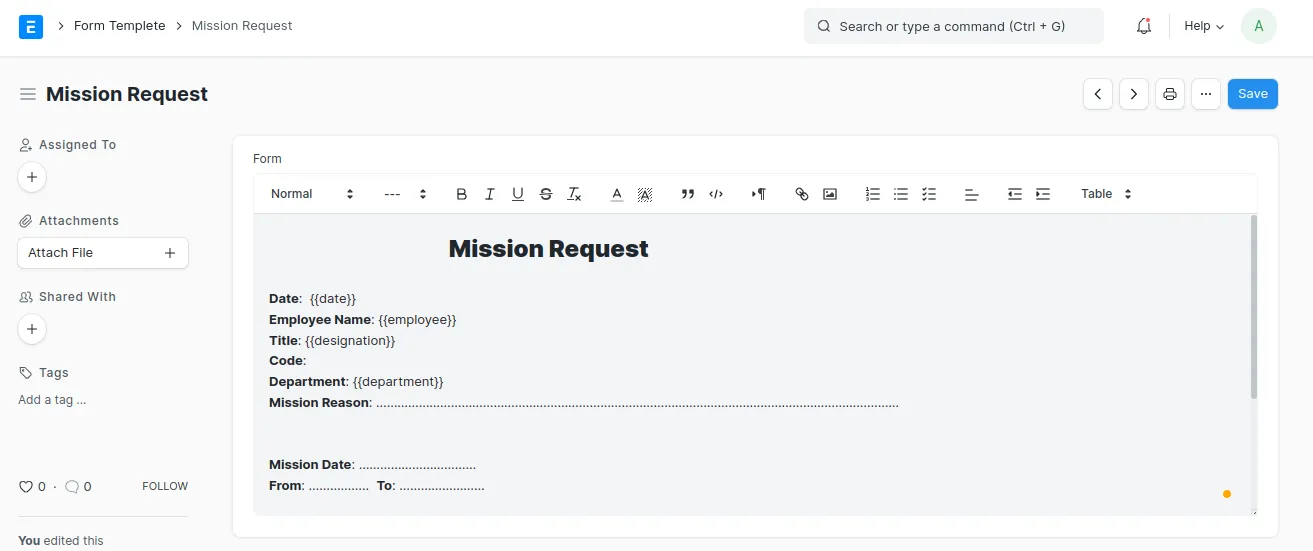The width and height of the screenshot is (1313, 551).
Task: Insert a blockquote
Action: coord(687,194)
